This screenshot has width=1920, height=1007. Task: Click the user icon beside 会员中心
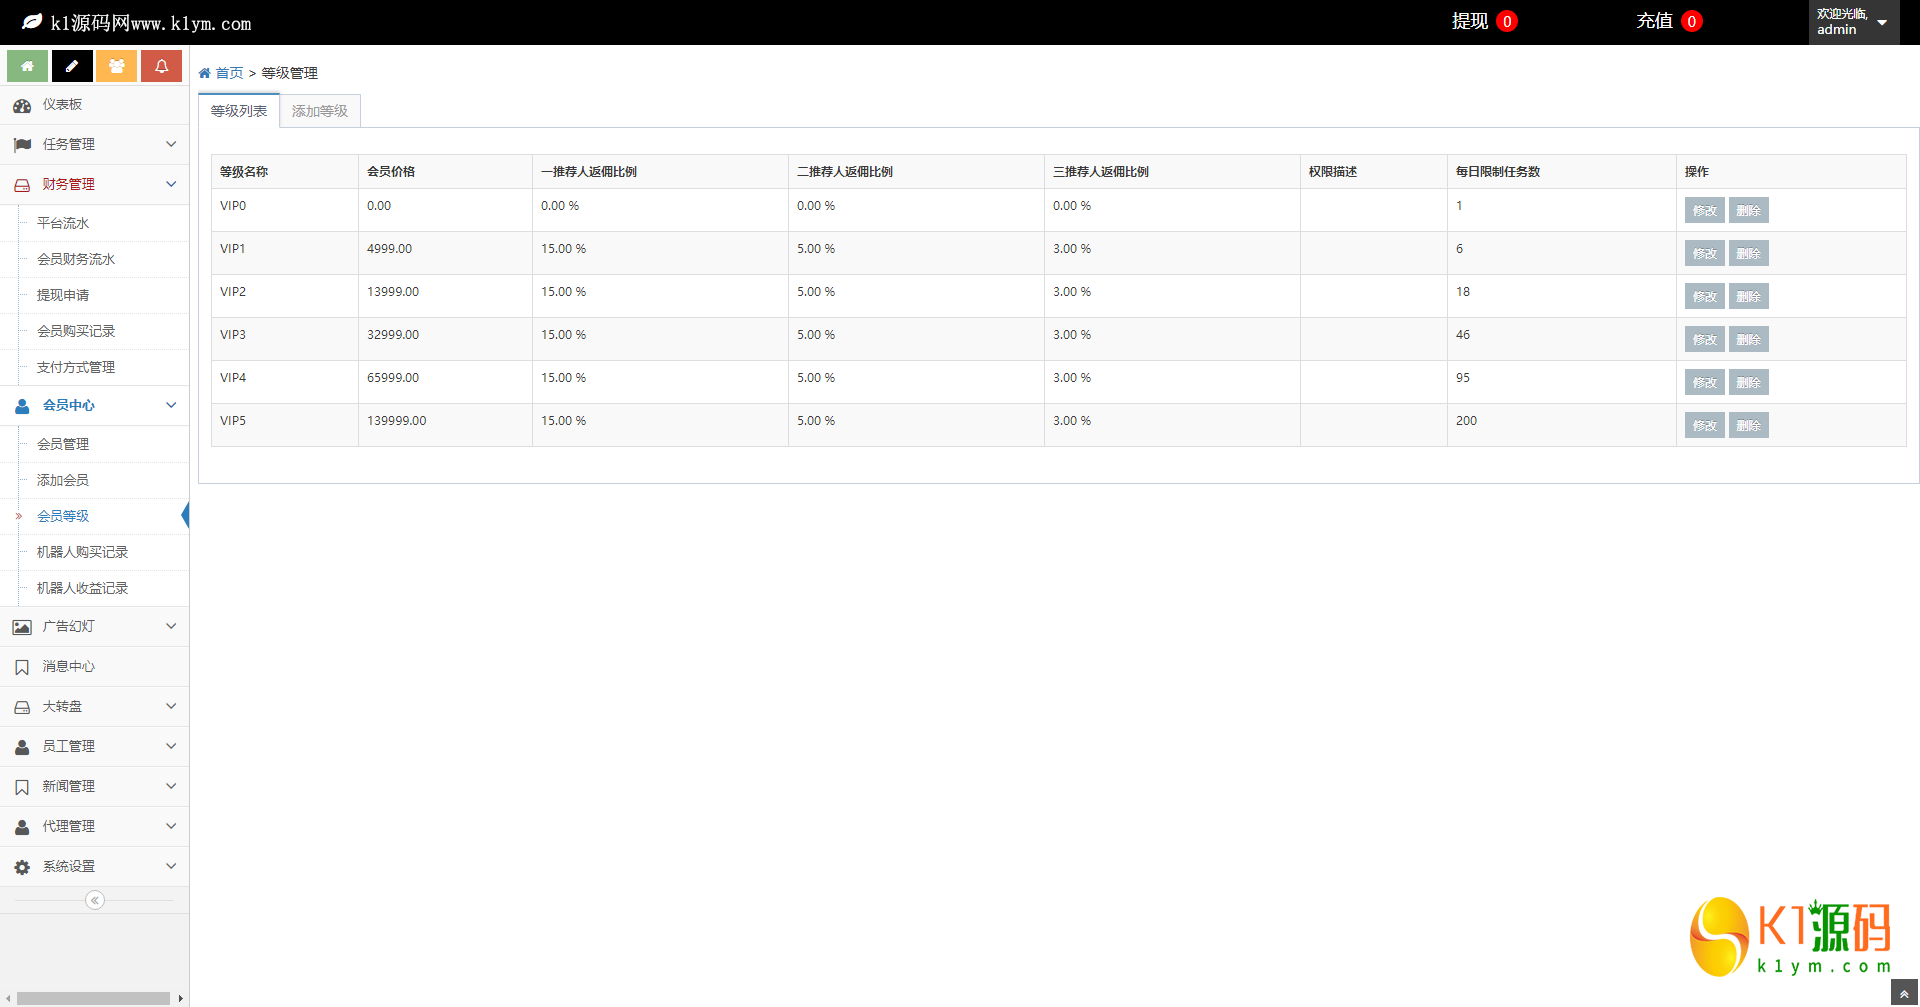coord(22,406)
